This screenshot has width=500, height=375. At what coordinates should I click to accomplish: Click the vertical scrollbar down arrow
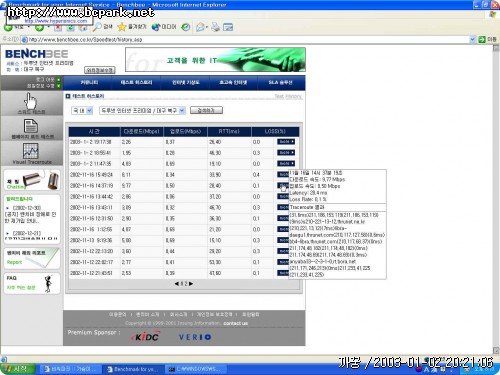tap(496, 350)
